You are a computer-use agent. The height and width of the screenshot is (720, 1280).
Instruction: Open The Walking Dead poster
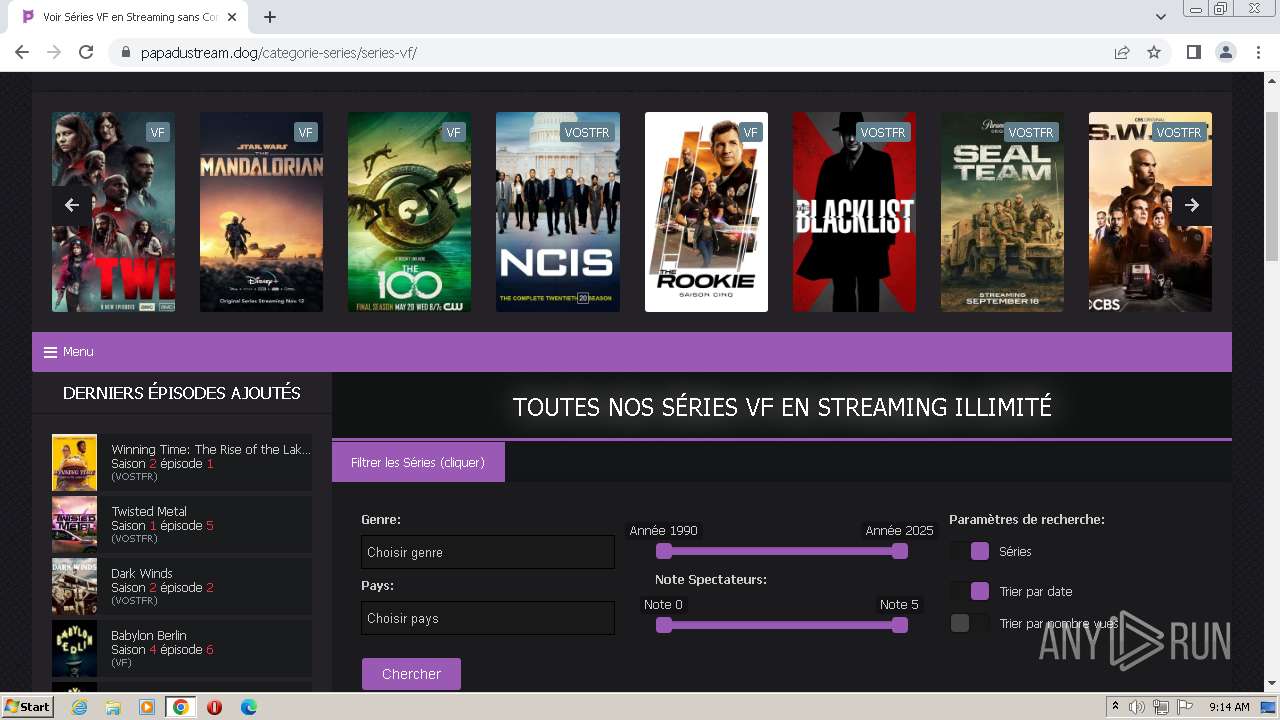[x=113, y=212]
